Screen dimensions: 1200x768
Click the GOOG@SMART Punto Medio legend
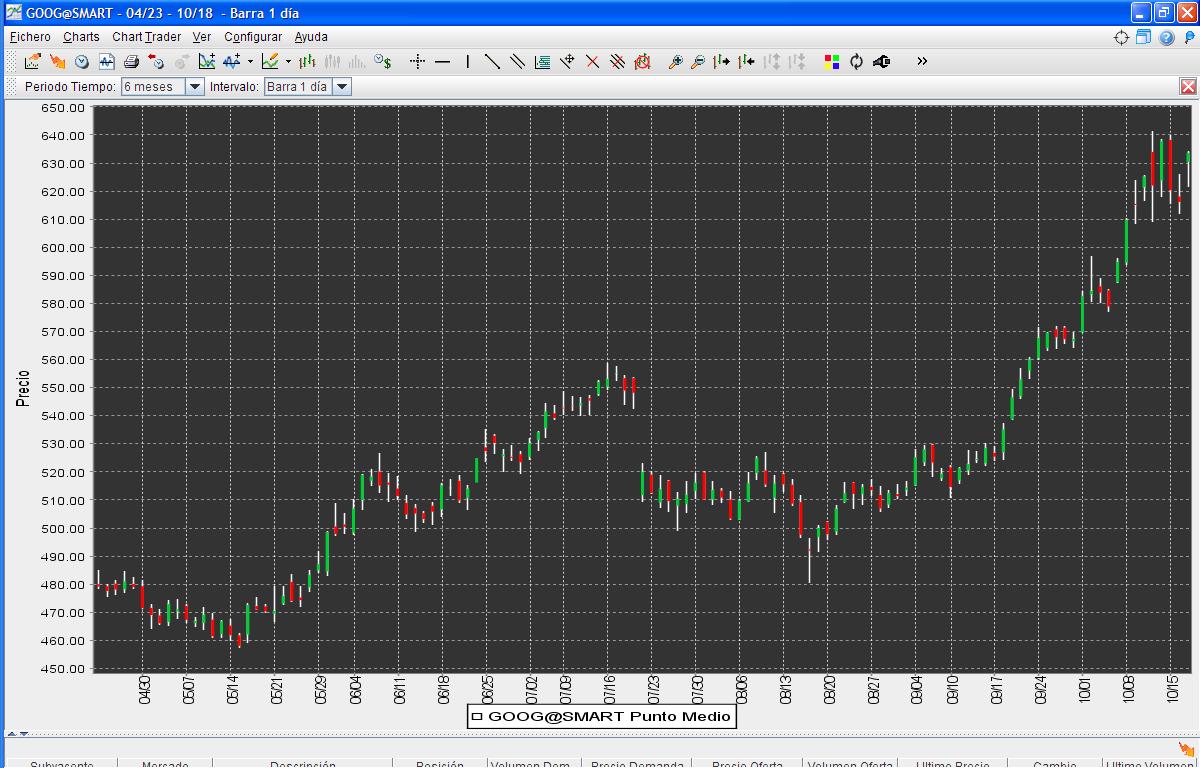coord(601,716)
